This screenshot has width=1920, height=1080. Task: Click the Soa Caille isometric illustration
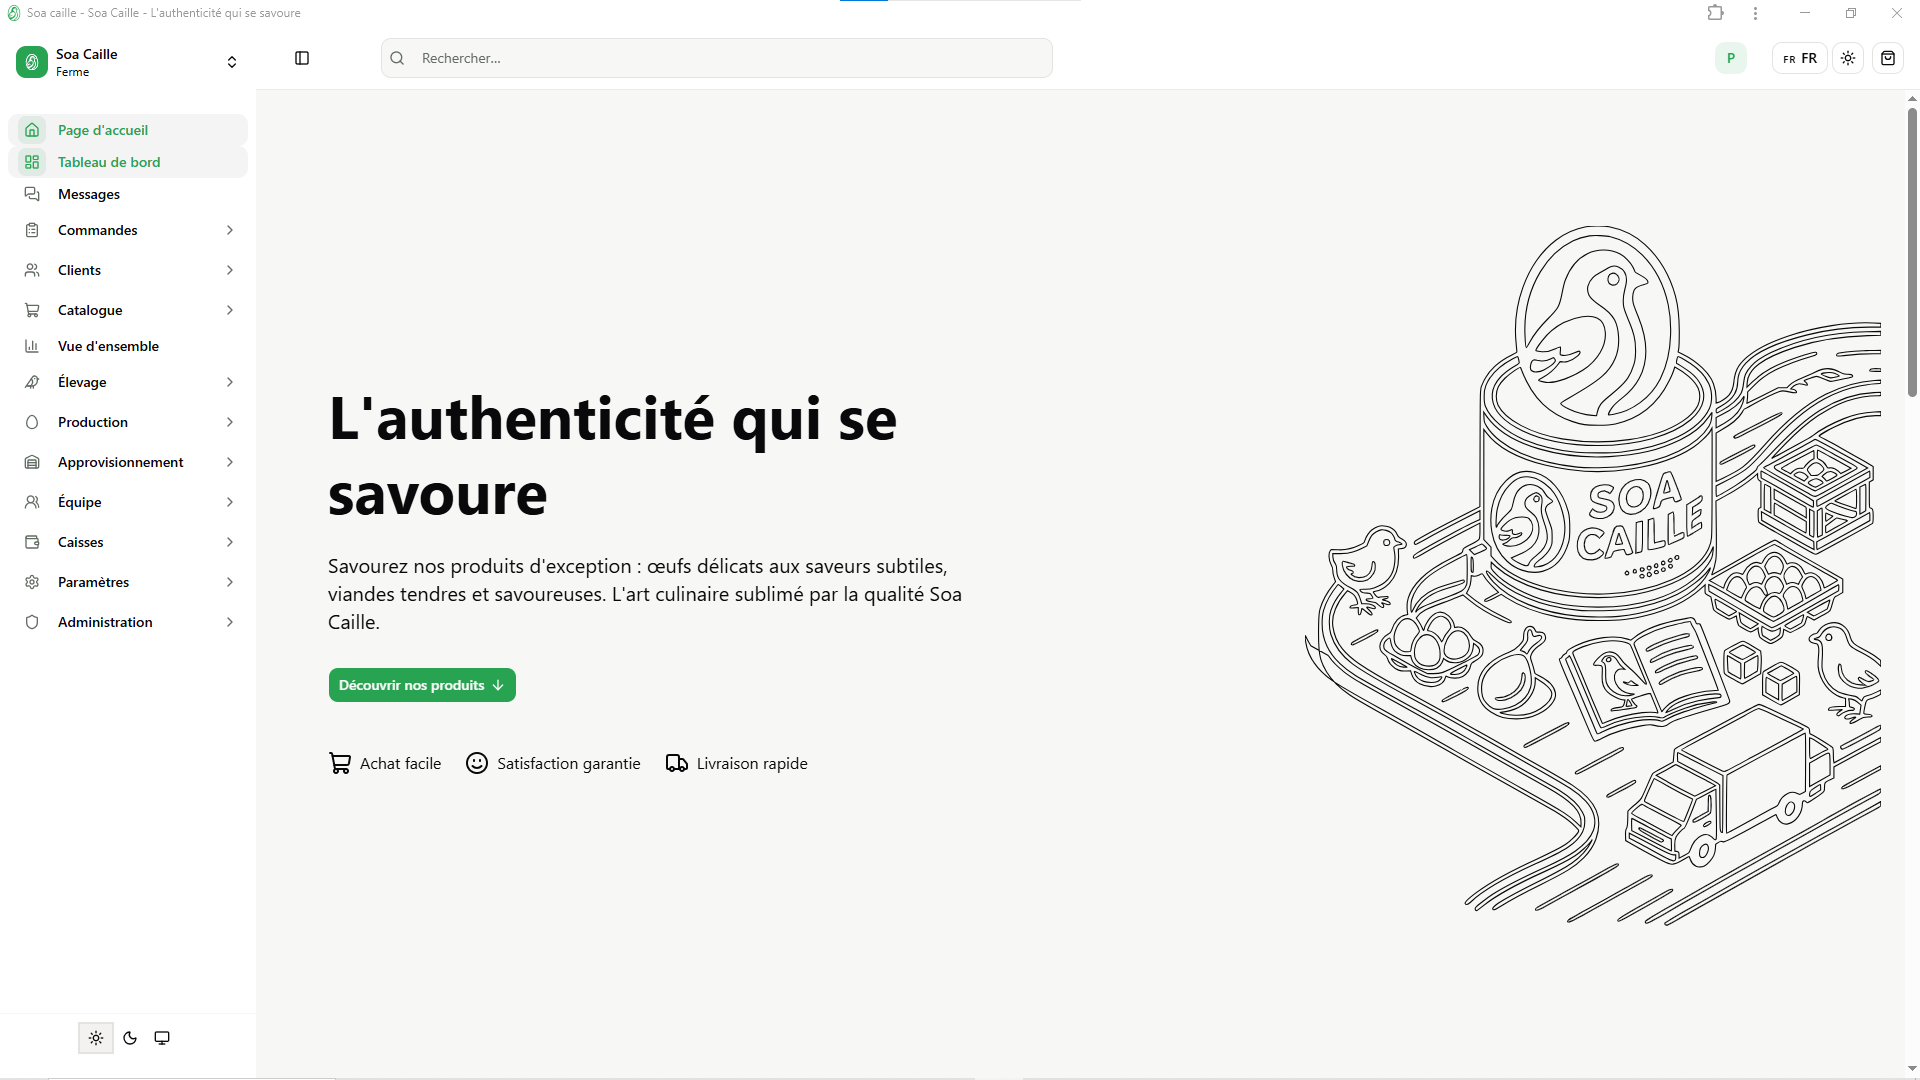click(x=1593, y=575)
